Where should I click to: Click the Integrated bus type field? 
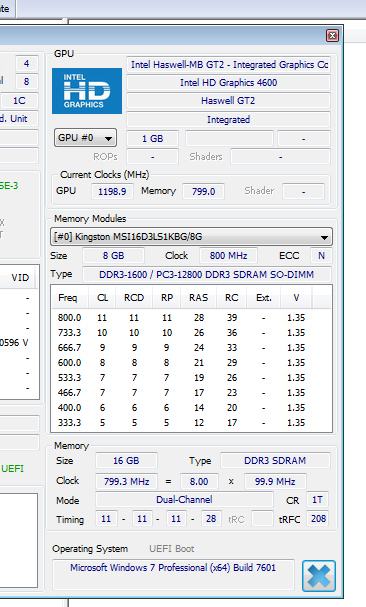click(x=229, y=120)
